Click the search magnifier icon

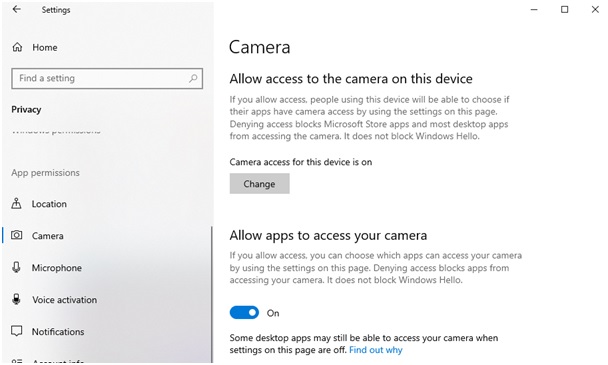(193, 78)
